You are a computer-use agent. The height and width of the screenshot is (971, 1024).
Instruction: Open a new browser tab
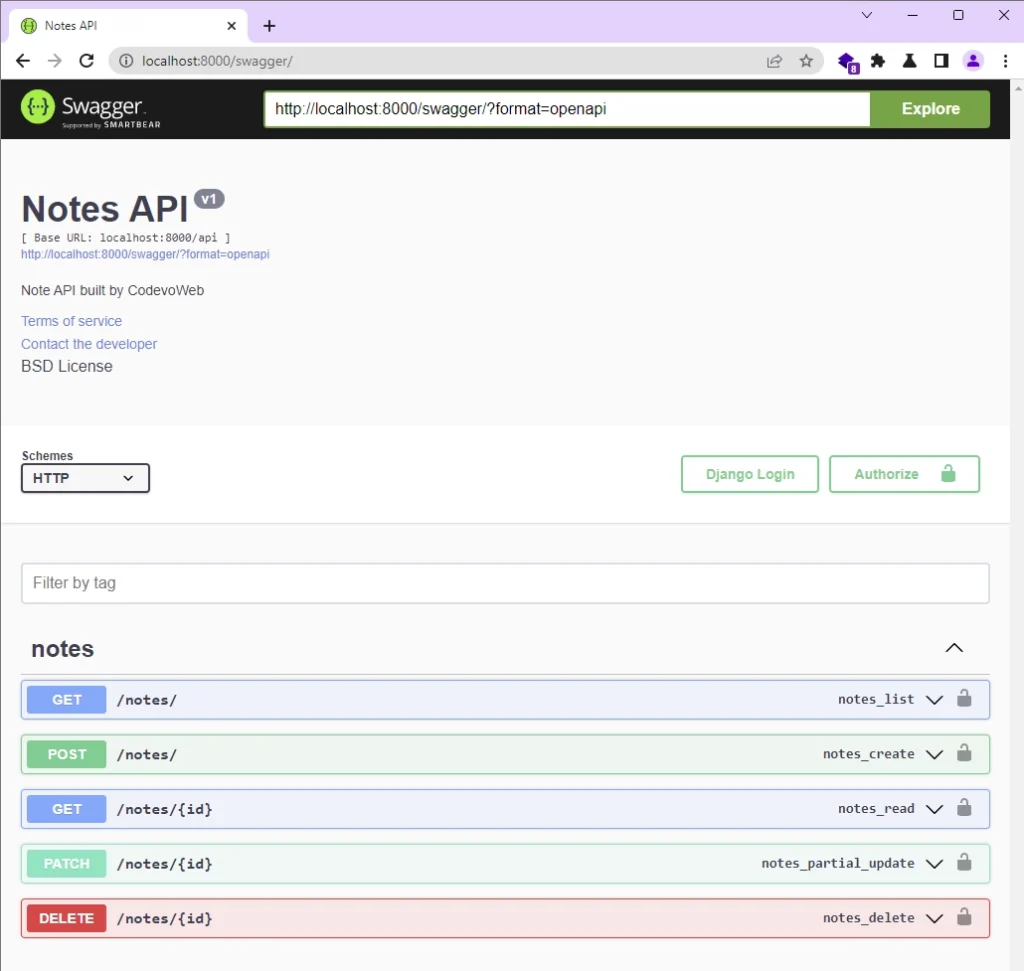(x=269, y=26)
